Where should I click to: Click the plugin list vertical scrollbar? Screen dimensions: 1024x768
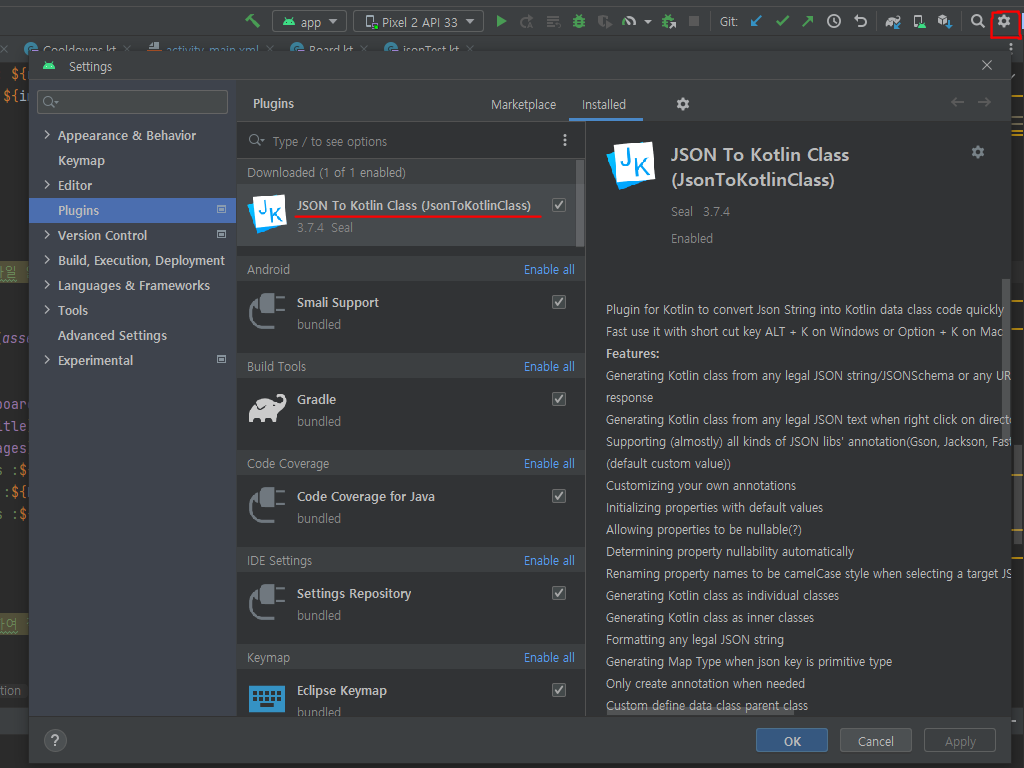580,203
